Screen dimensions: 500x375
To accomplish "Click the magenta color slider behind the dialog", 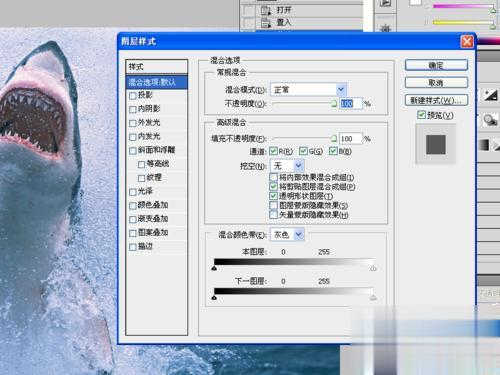I will [464, 6].
